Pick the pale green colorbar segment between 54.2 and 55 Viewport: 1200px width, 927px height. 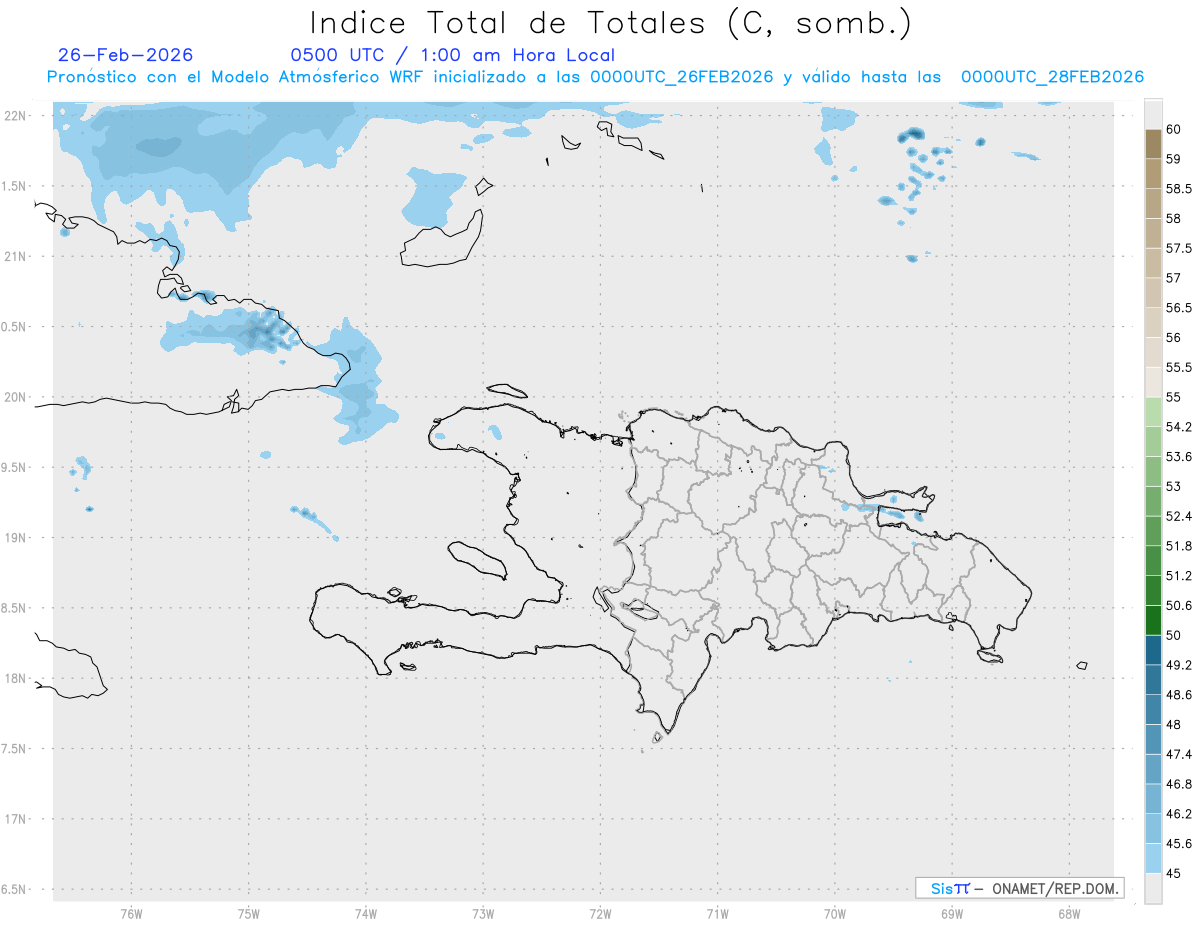1153,412
